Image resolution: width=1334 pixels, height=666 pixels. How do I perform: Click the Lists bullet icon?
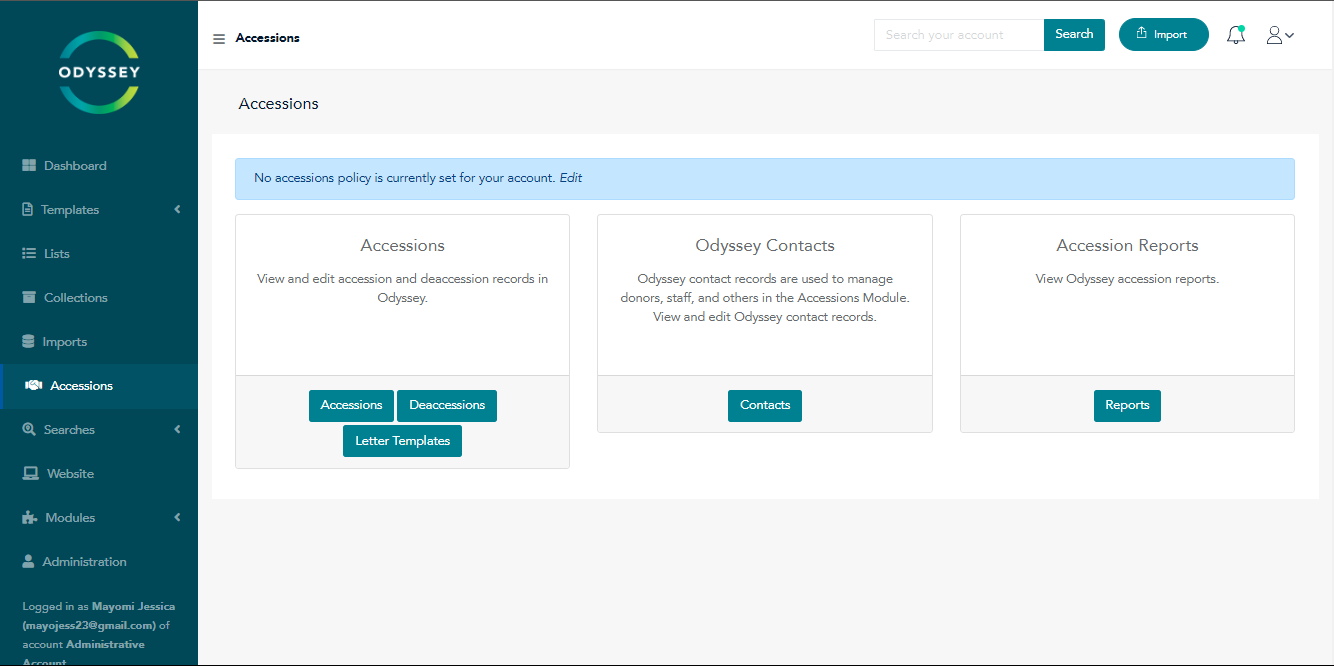pyautogui.click(x=29, y=254)
